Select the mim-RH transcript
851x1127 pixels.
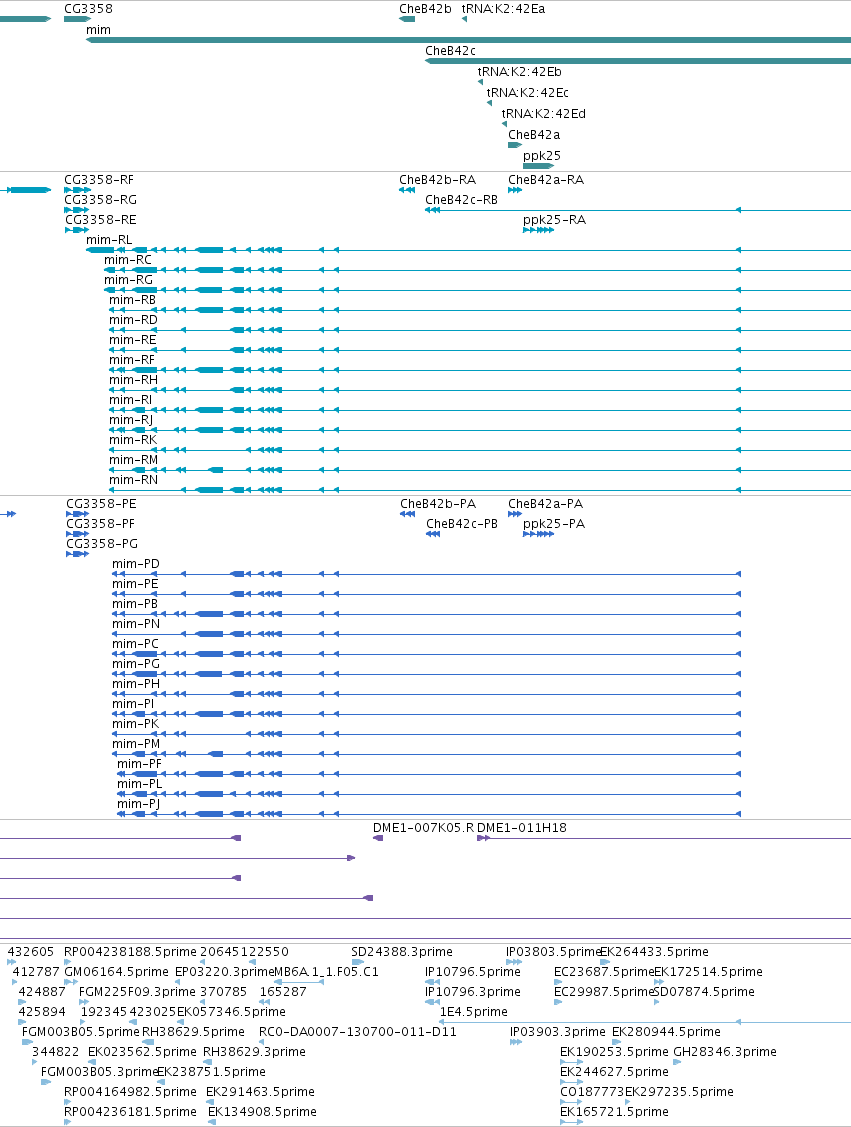pyautogui.click(x=133, y=380)
